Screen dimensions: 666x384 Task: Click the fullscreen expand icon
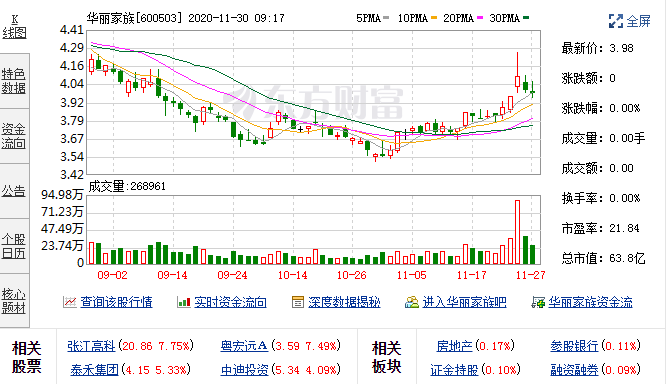tap(615, 21)
